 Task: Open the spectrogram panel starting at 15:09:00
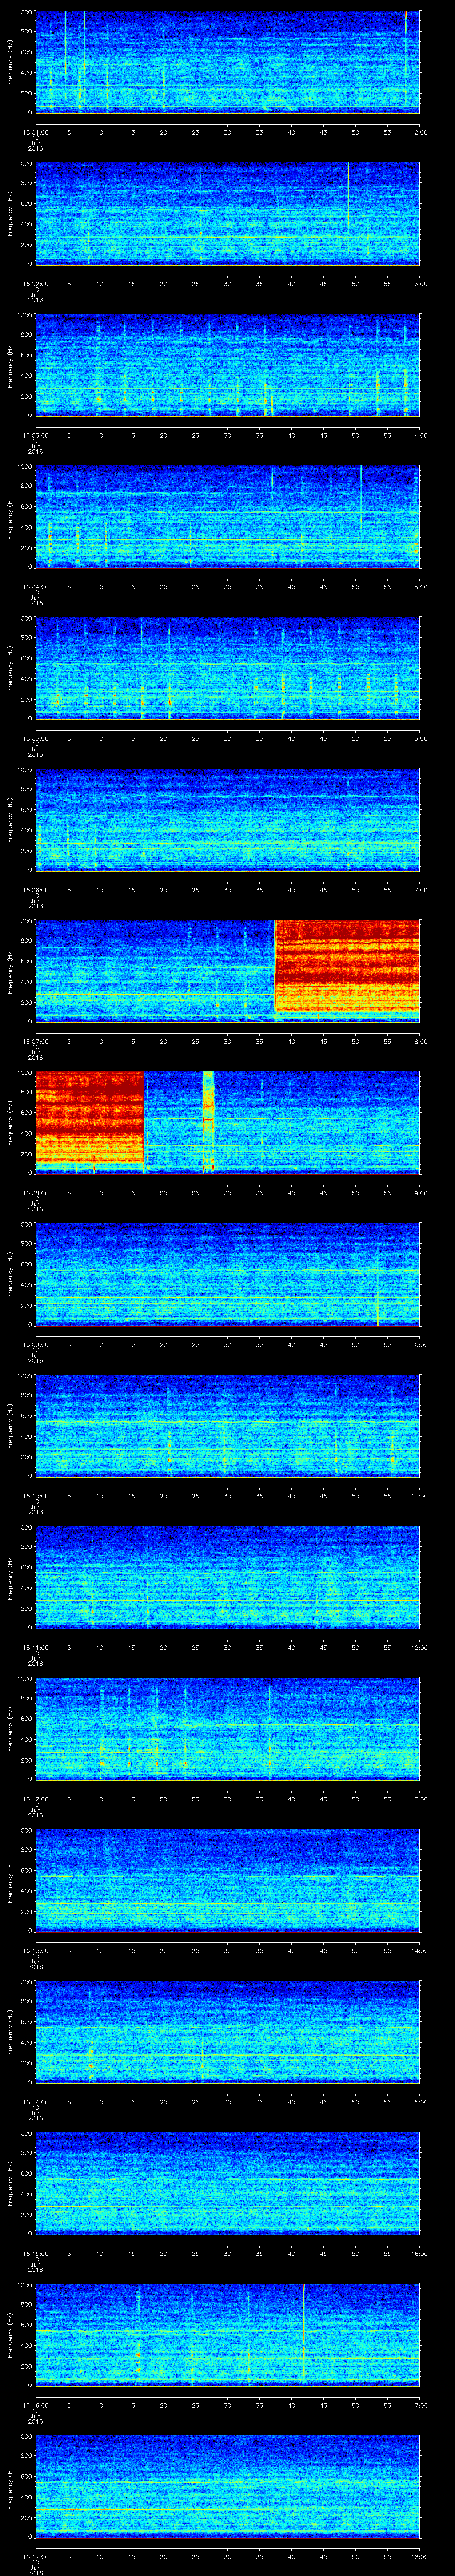point(227,1274)
